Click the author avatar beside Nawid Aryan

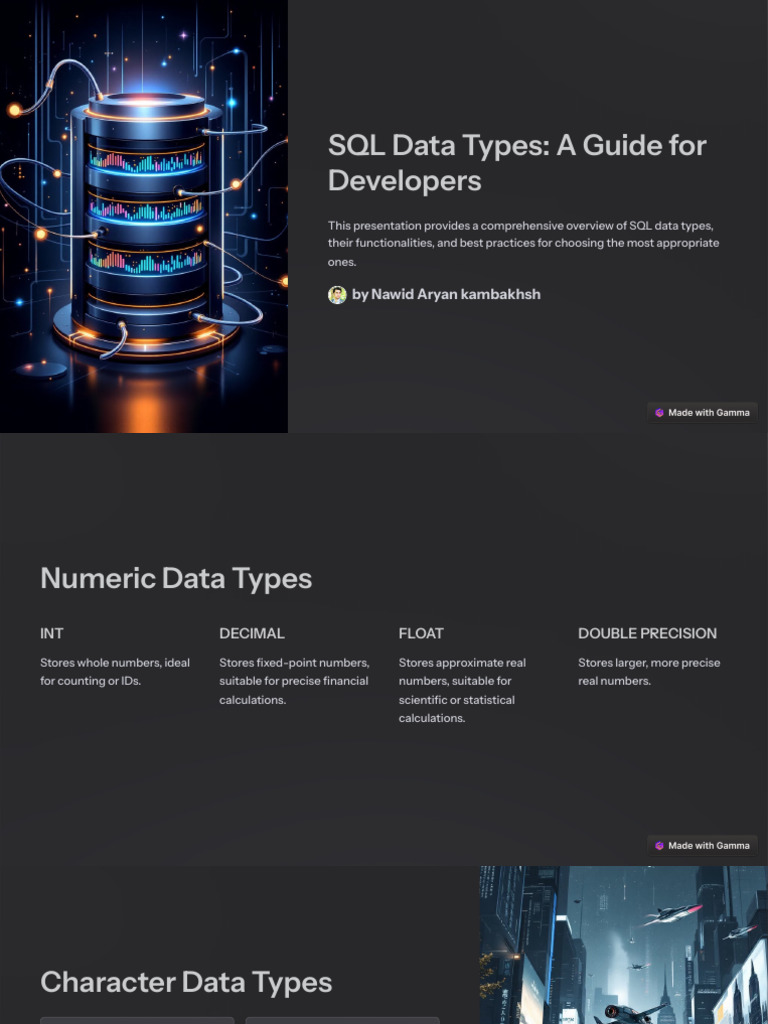coord(337,295)
